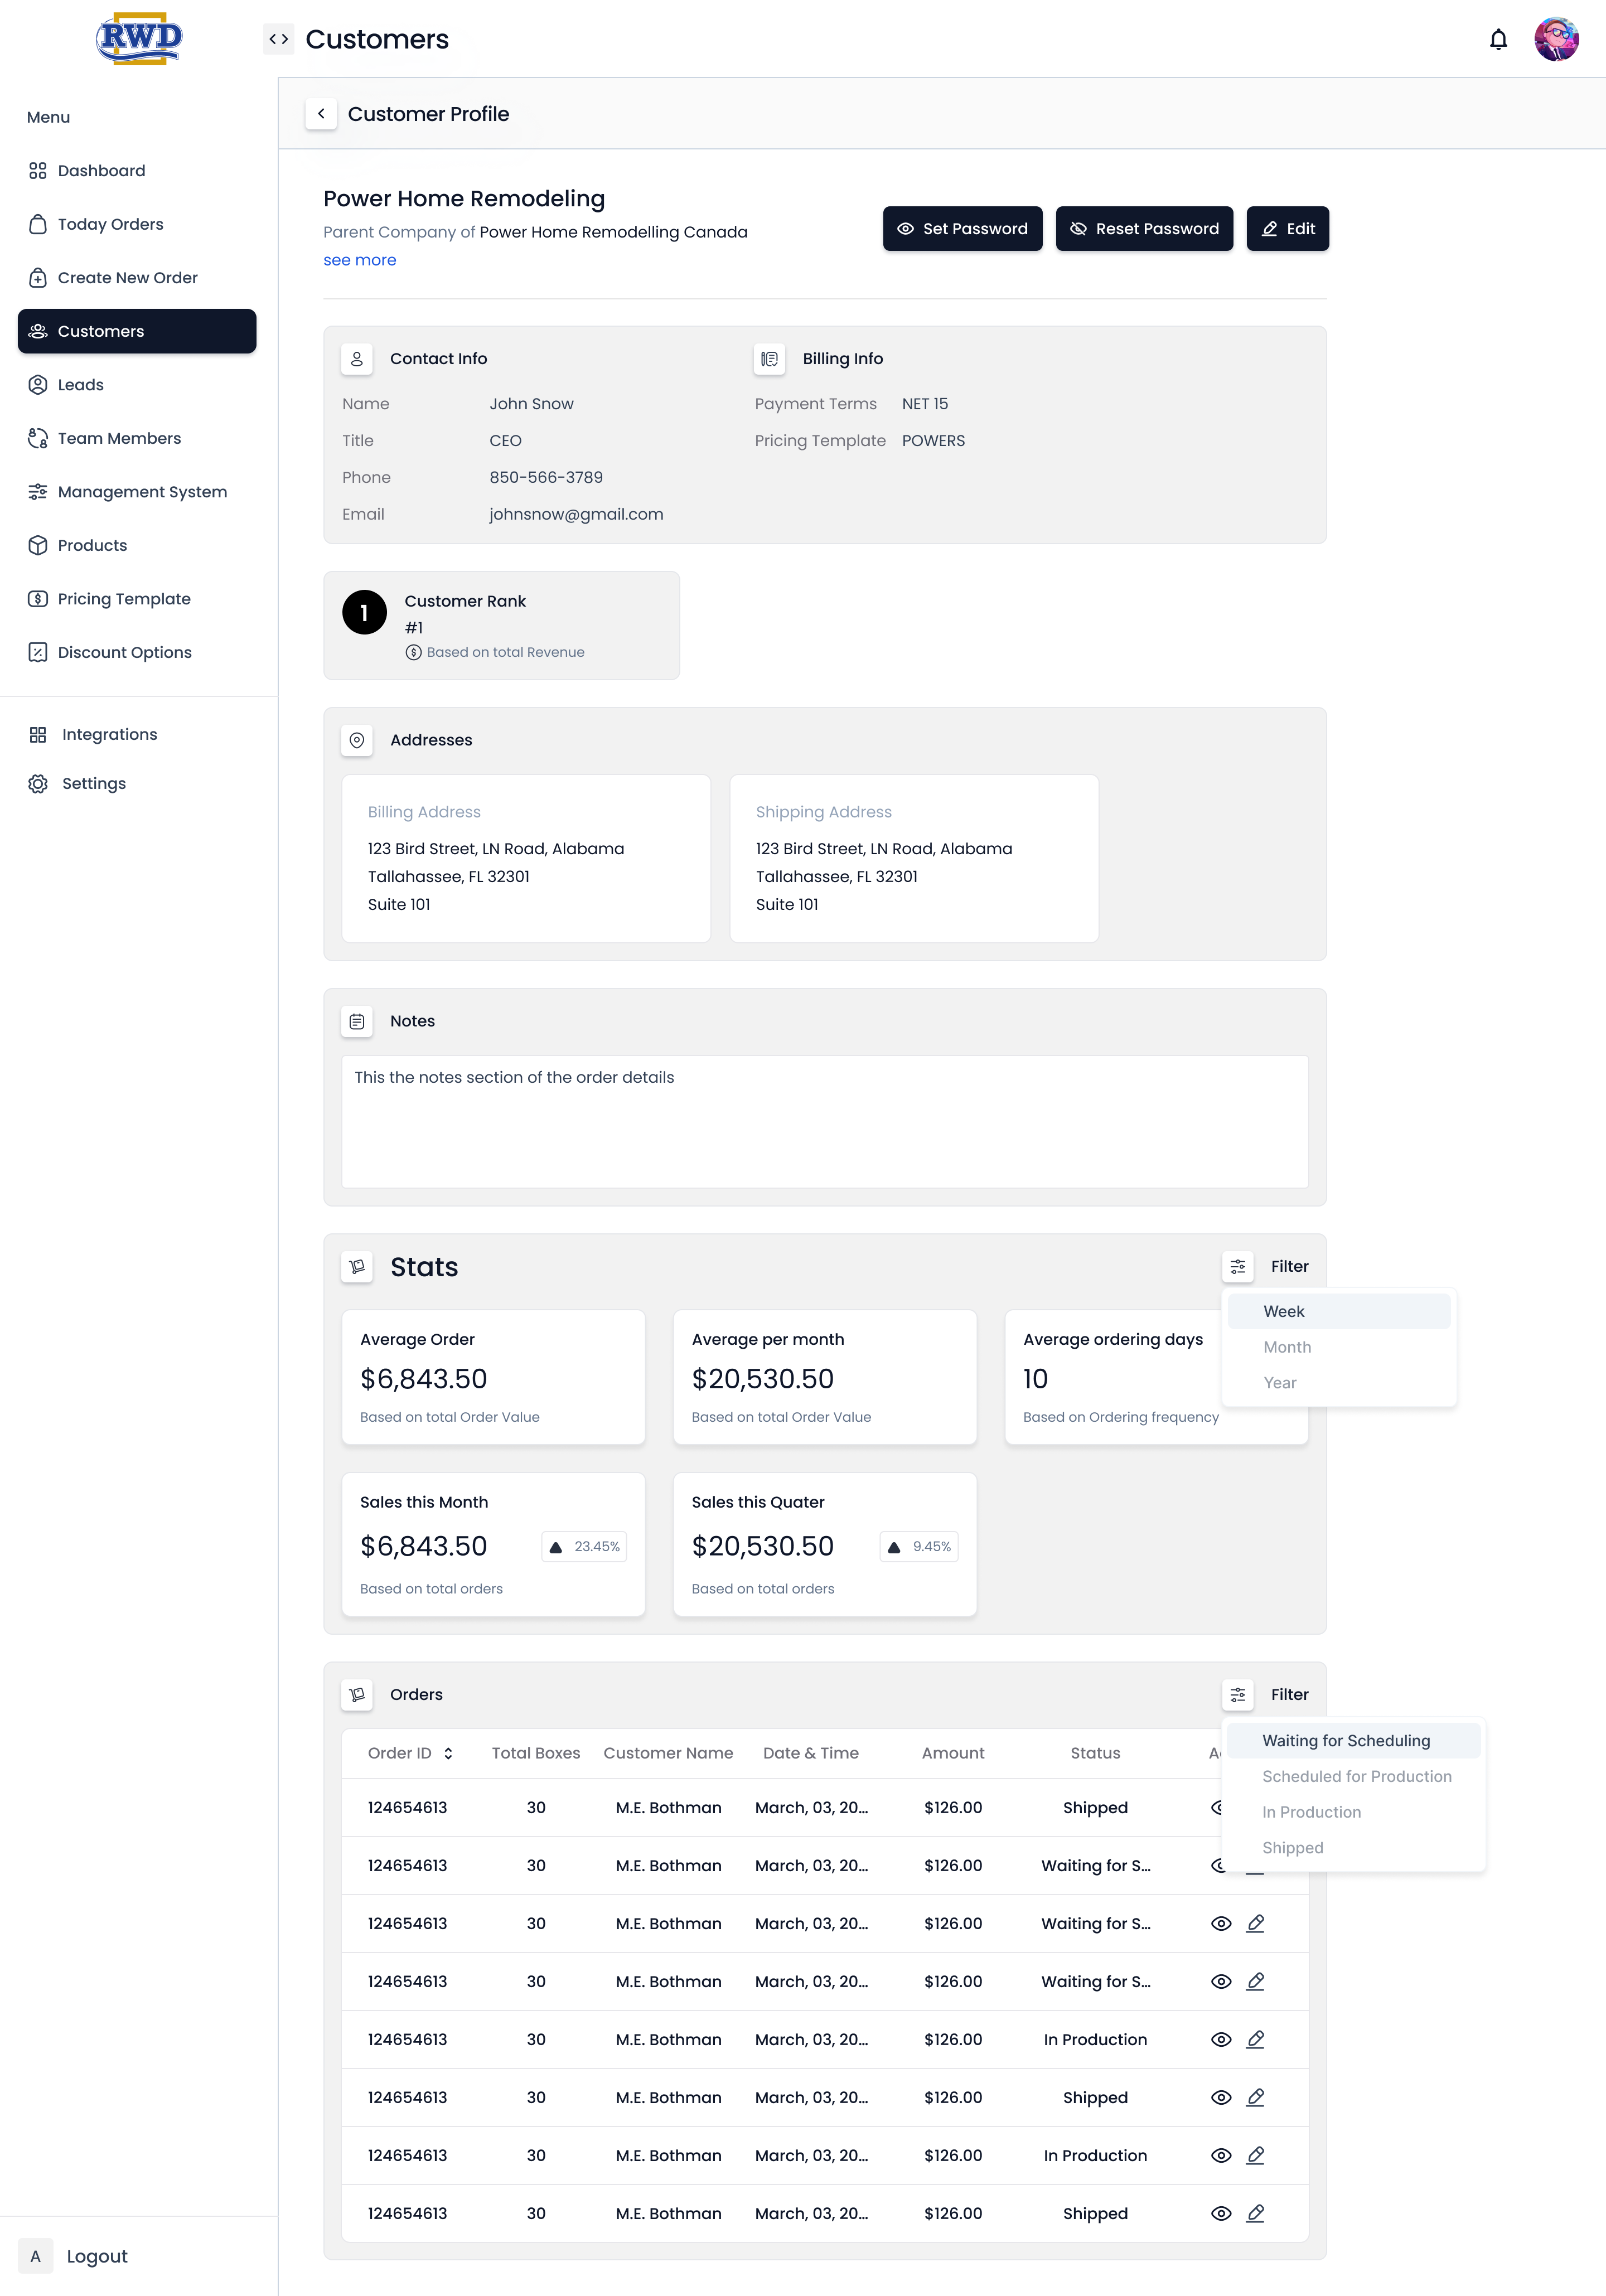The width and height of the screenshot is (1606, 2296).
Task: Edit the sixth row Shipped order
Action: coord(1256,2098)
